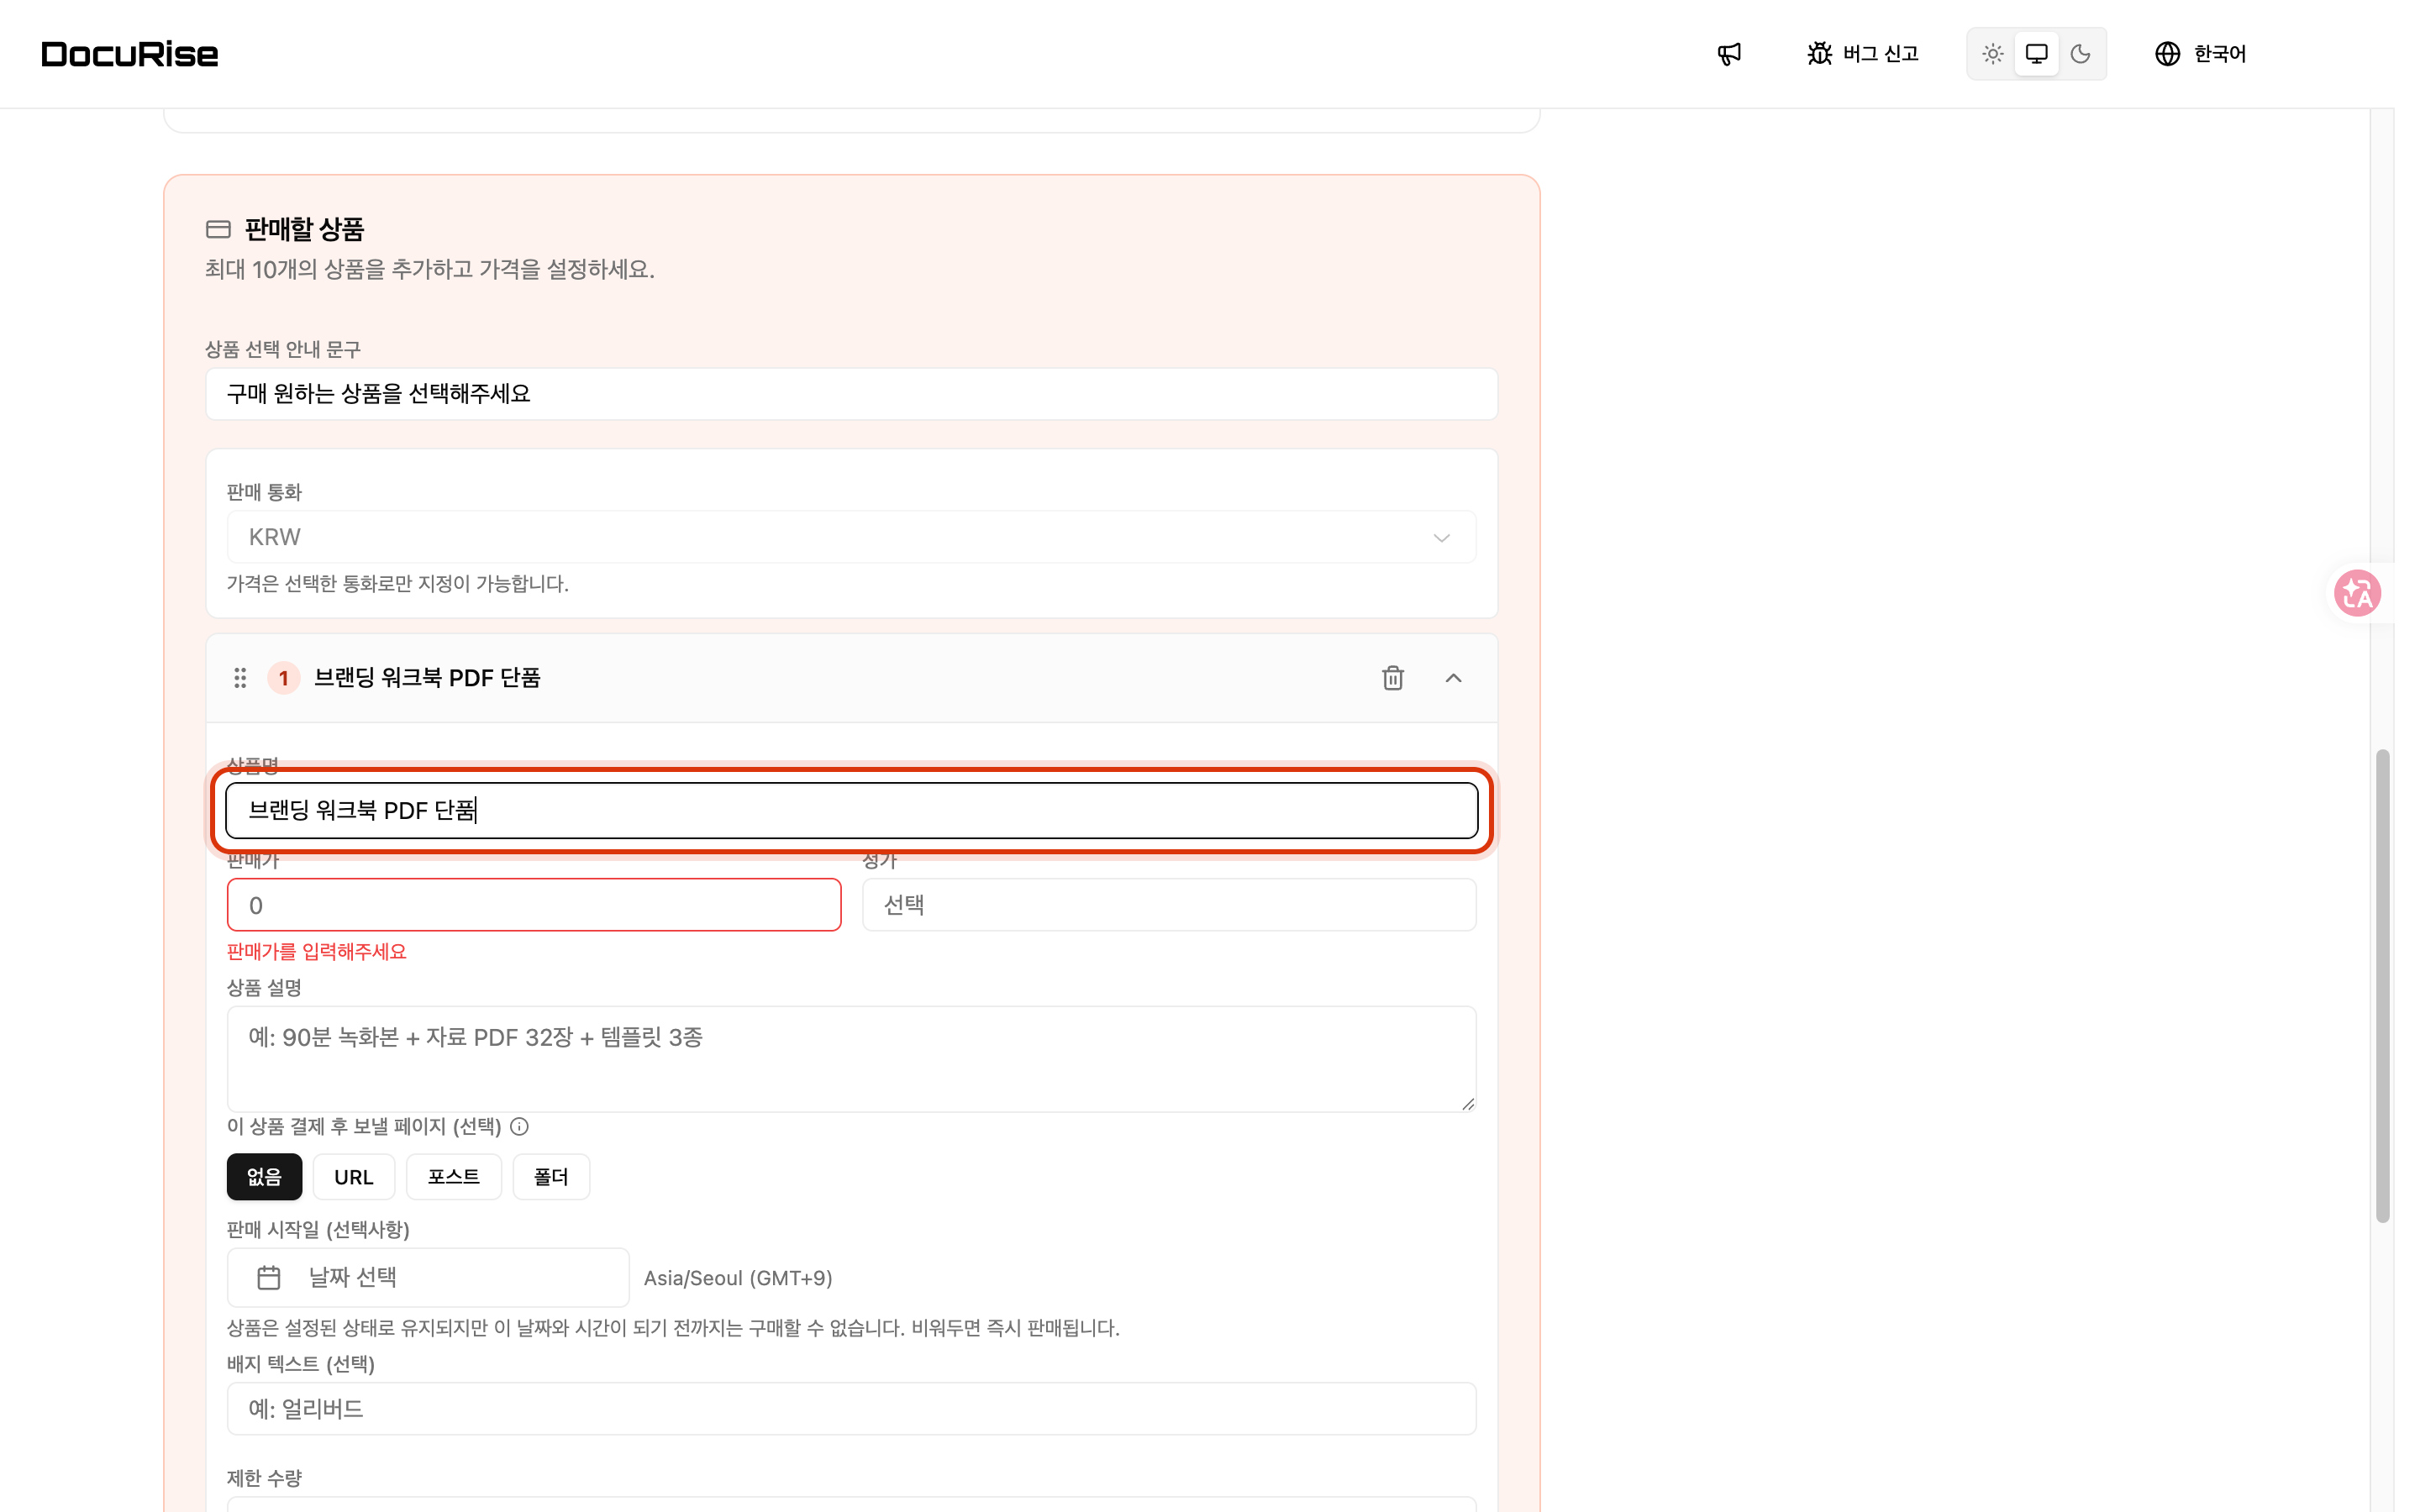This screenshot has width=2420, height=1512.
Task: Click the page vertical scrollbar thumb
Action: point(2382,985)
